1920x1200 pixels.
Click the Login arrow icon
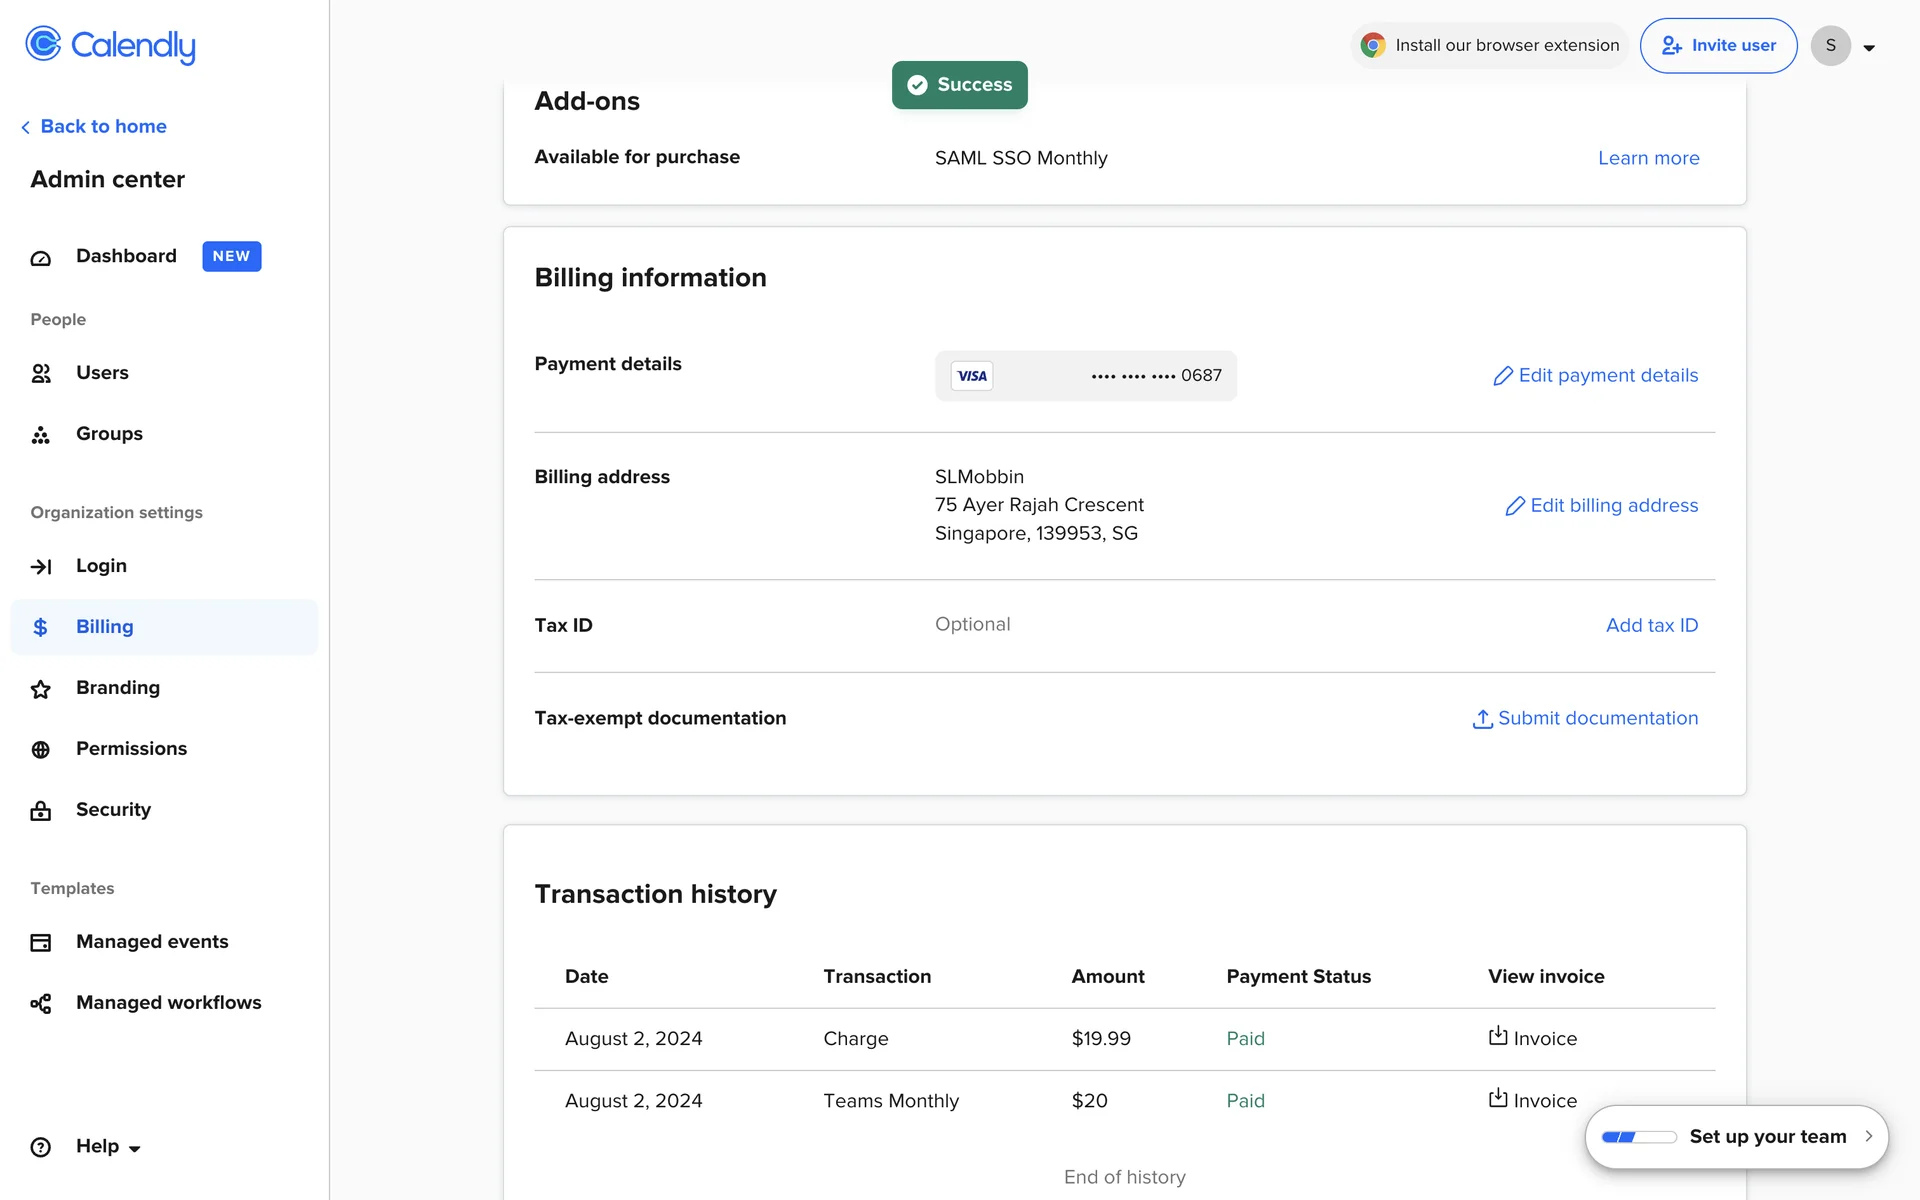coord(41,567)
